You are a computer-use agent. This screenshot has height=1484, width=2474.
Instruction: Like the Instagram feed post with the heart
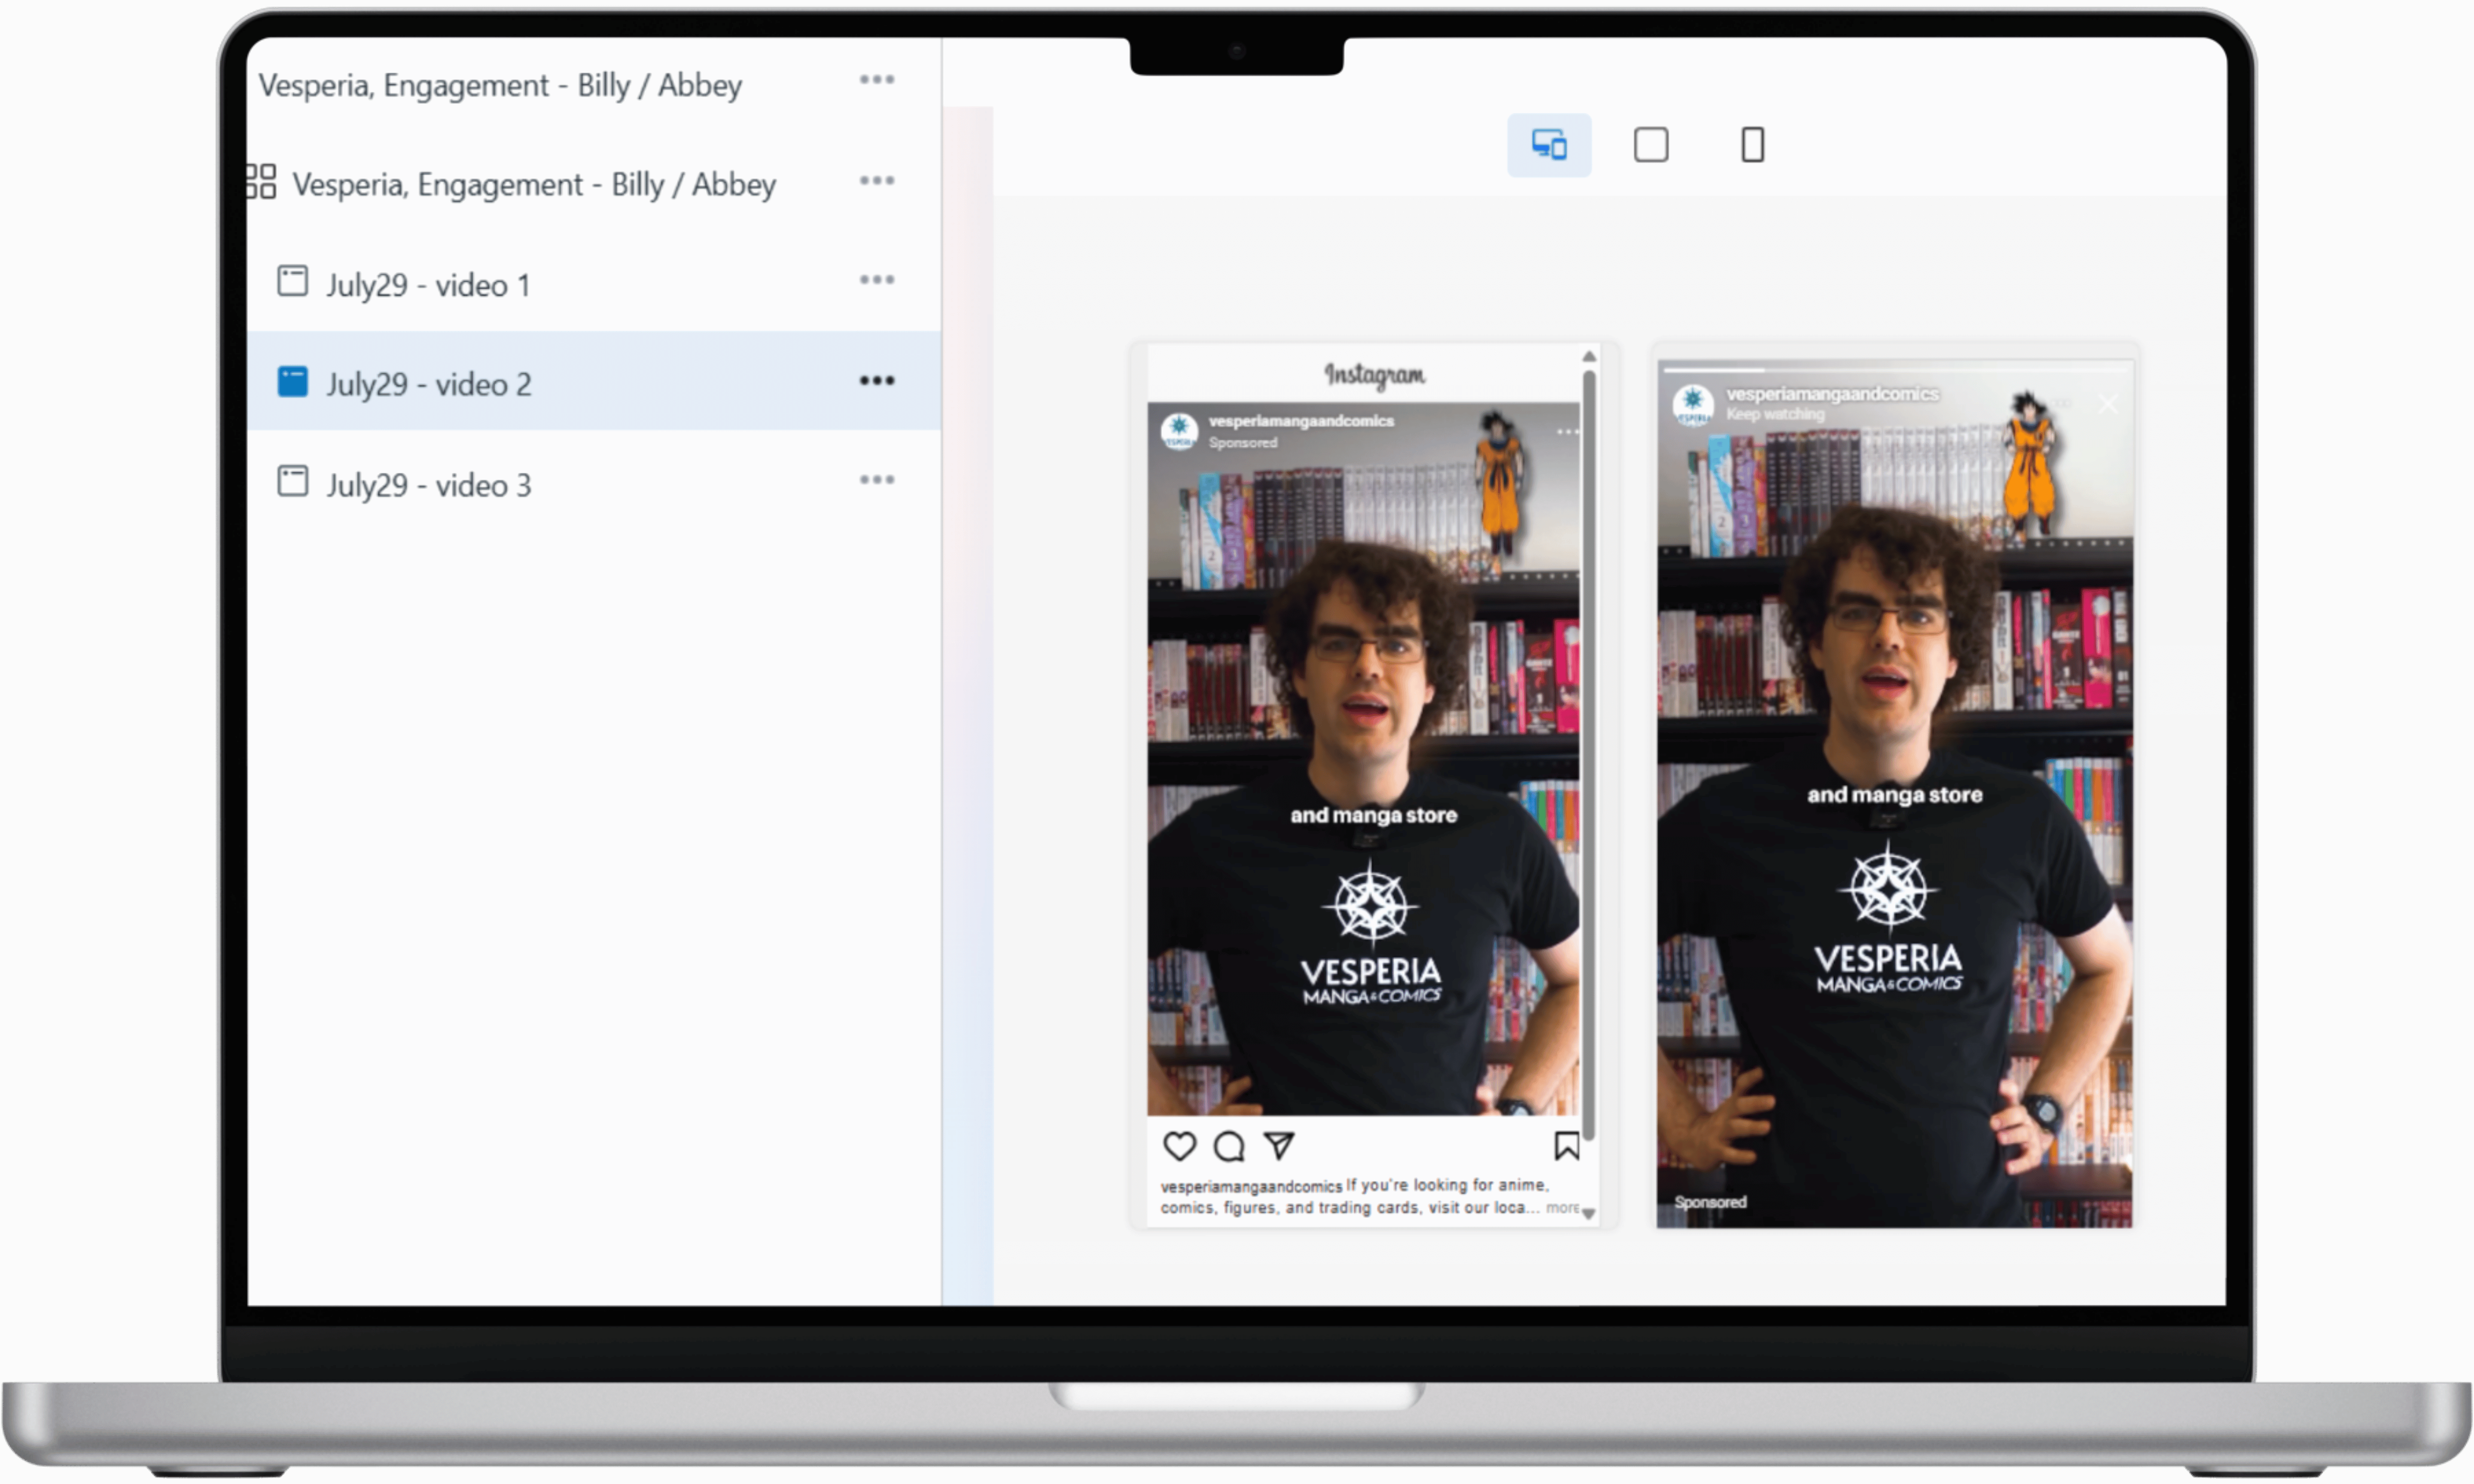click(x=1179, y=1146)
